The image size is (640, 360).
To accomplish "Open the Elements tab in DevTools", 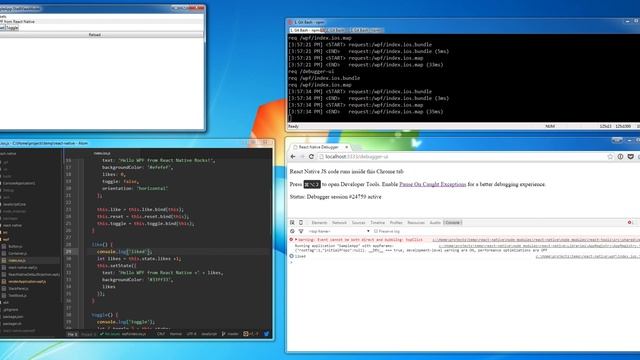I will click(319, 222).
